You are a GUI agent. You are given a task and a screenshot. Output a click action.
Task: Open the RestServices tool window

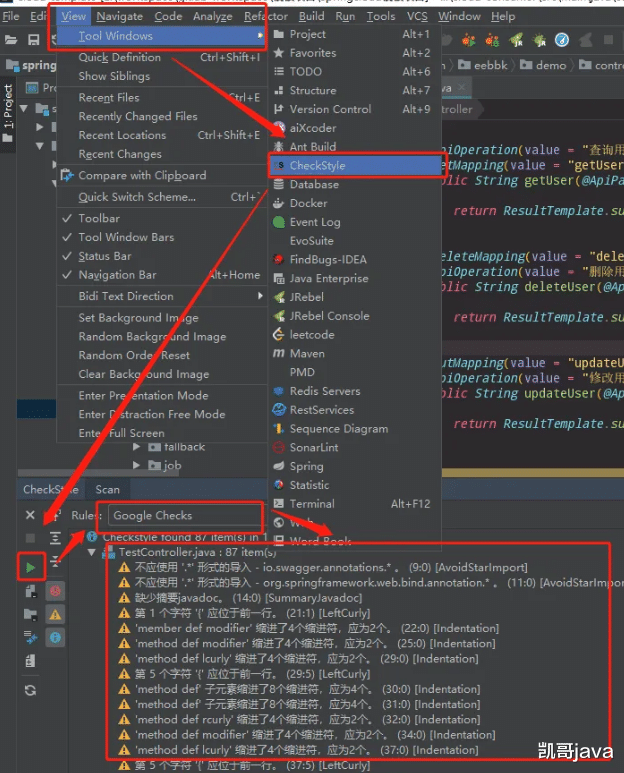(x=354, y=410)
